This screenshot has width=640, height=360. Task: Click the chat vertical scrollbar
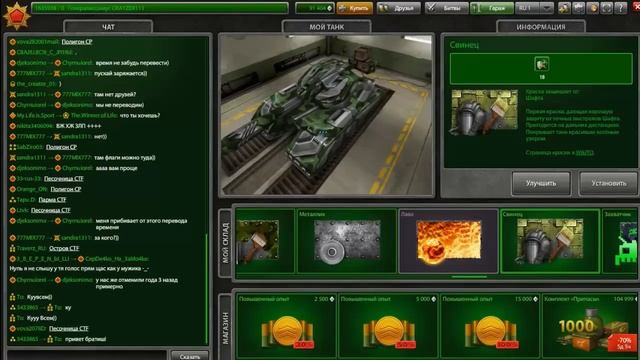coord(207,288)
